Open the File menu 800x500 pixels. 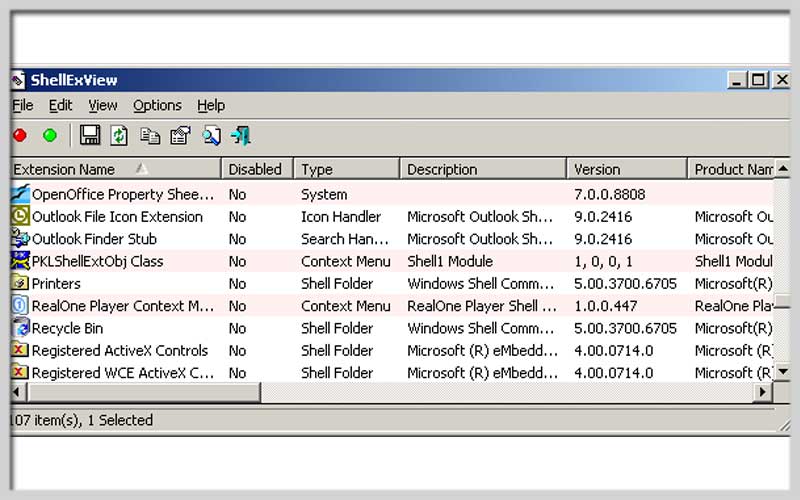tap(22, 106)
